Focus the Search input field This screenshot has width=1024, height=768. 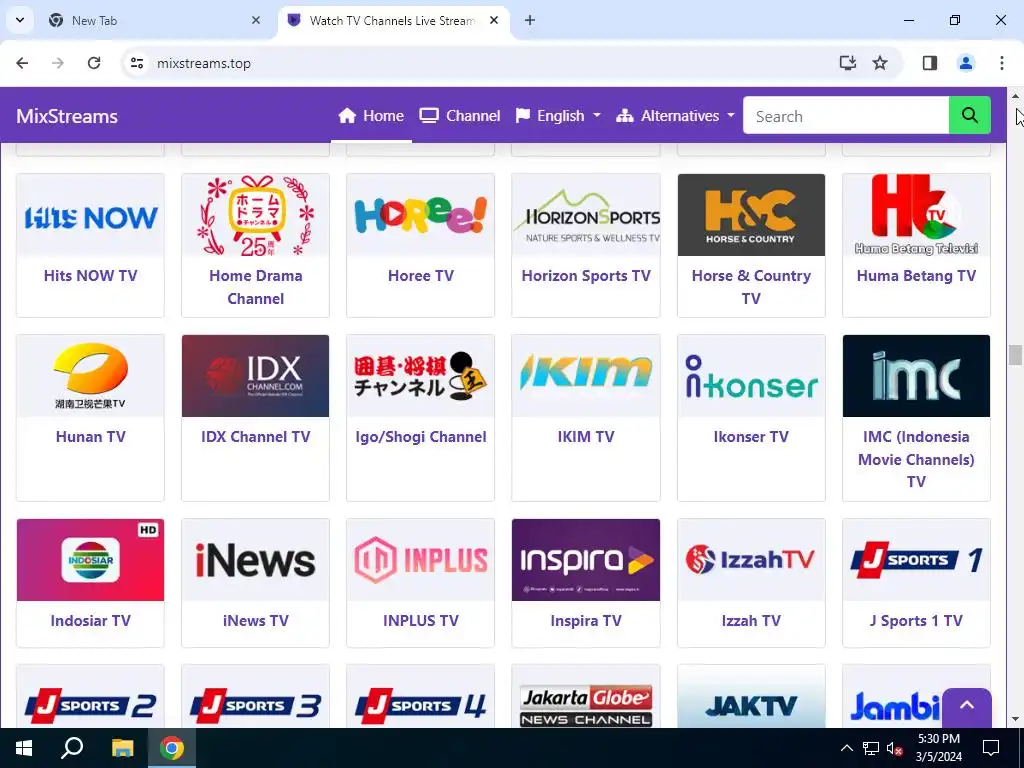pos(846,116)
